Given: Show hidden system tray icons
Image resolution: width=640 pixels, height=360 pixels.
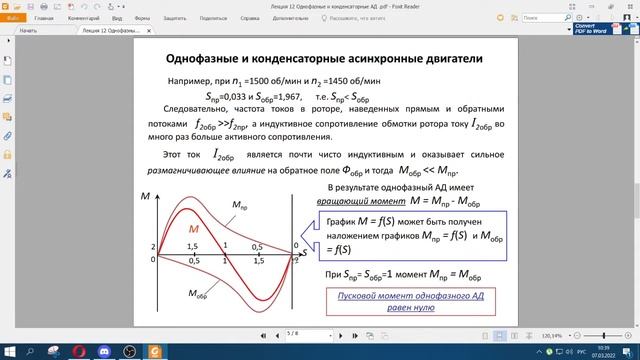Looking at the screenshot, I should (x=539, y=352).
